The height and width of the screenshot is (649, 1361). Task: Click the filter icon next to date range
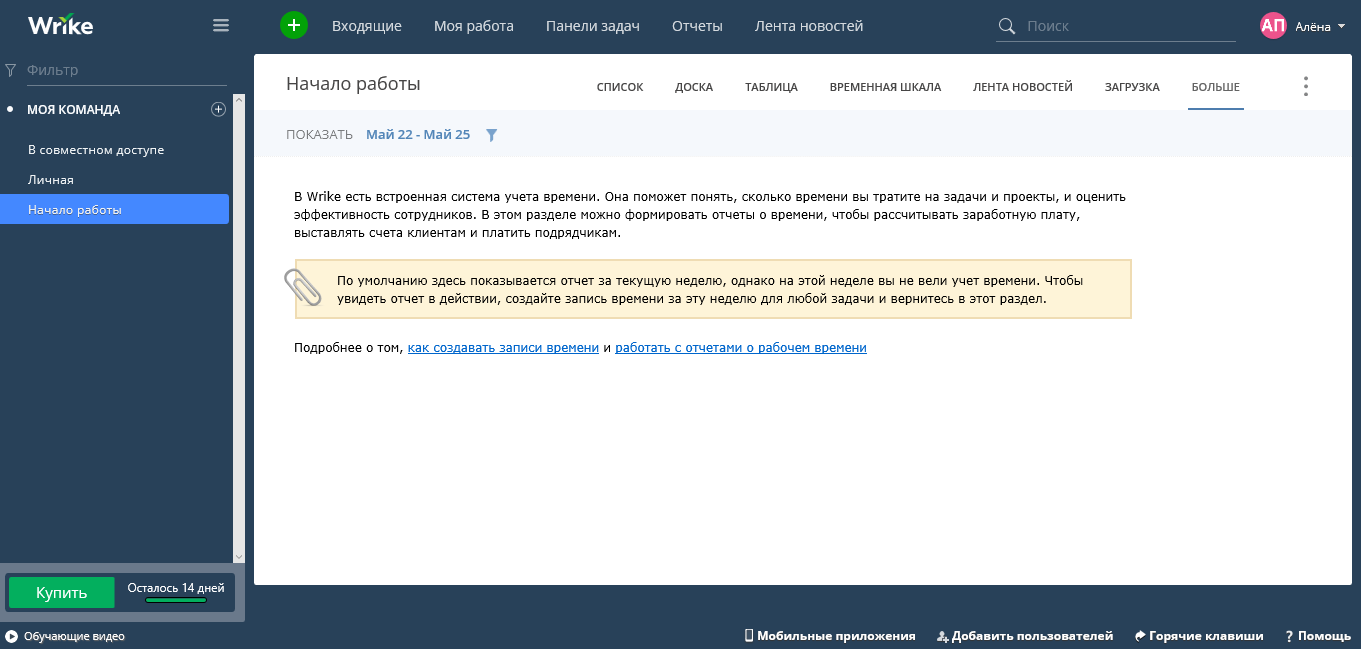pos(491,134)
